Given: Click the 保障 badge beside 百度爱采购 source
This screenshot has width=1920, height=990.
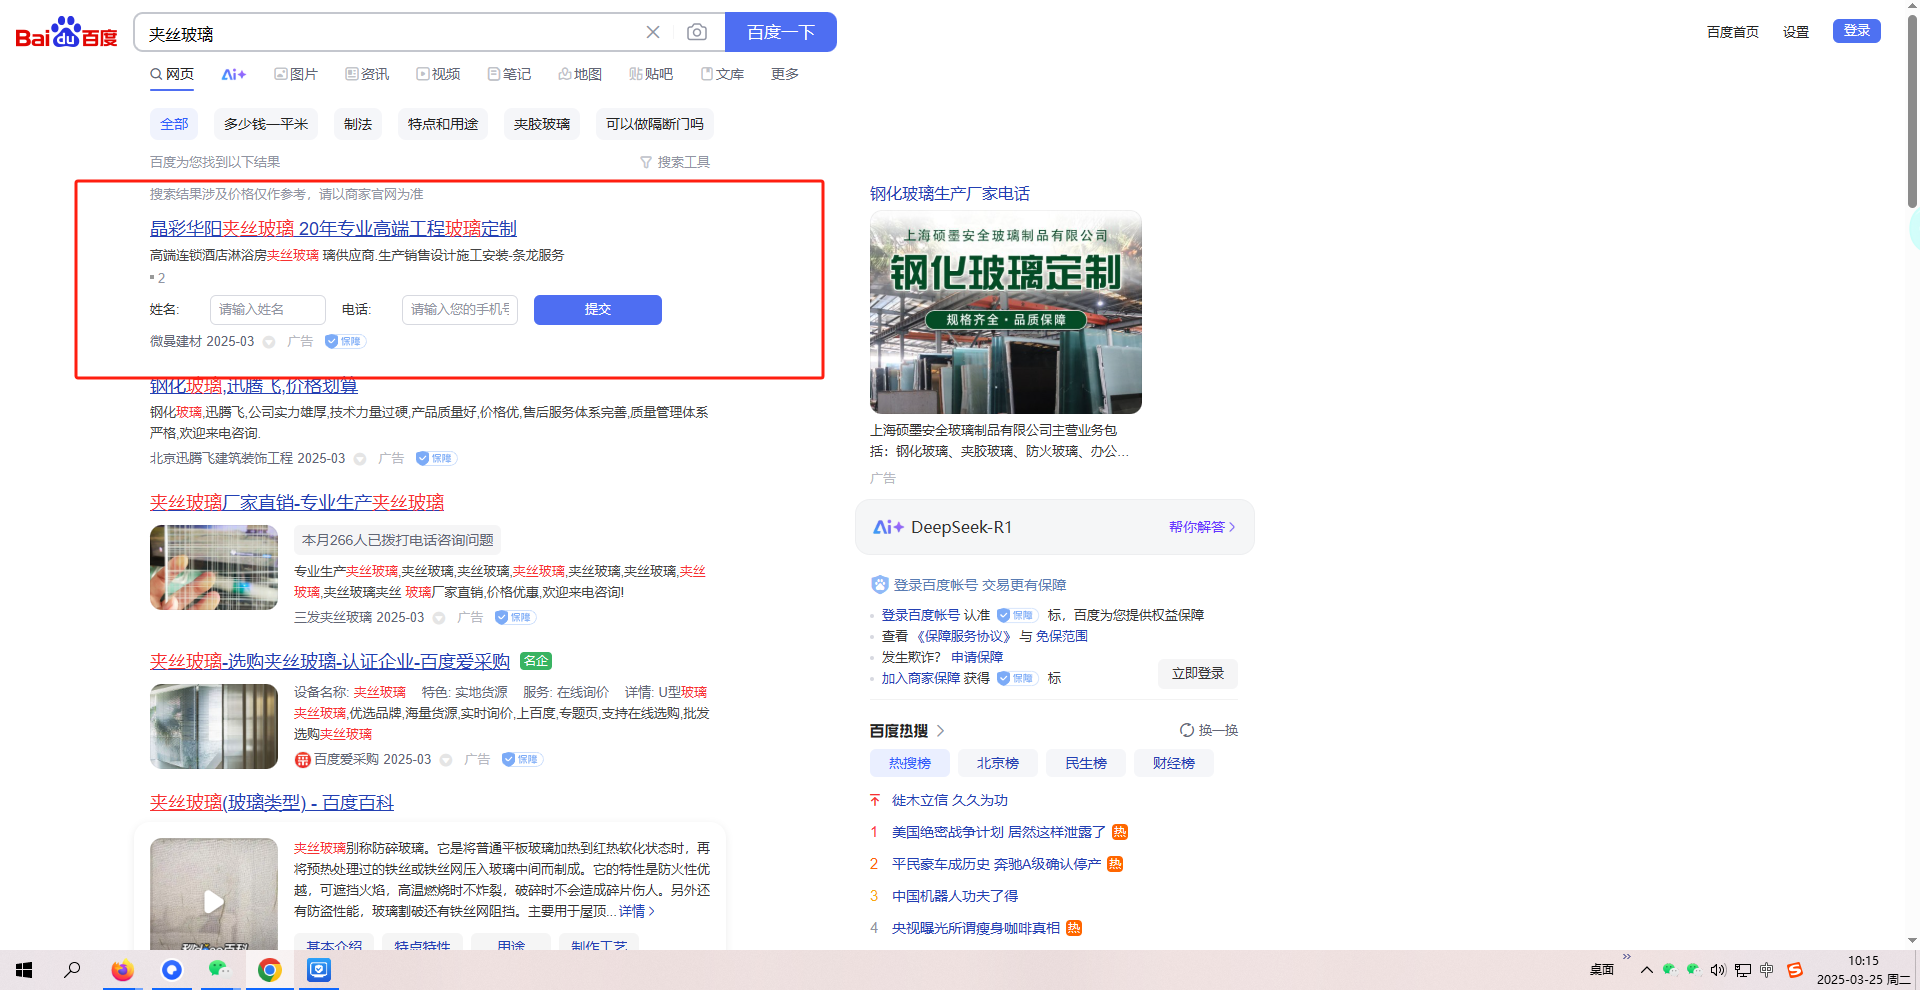Looking at the screenshot, I should (x=523, y=759).
